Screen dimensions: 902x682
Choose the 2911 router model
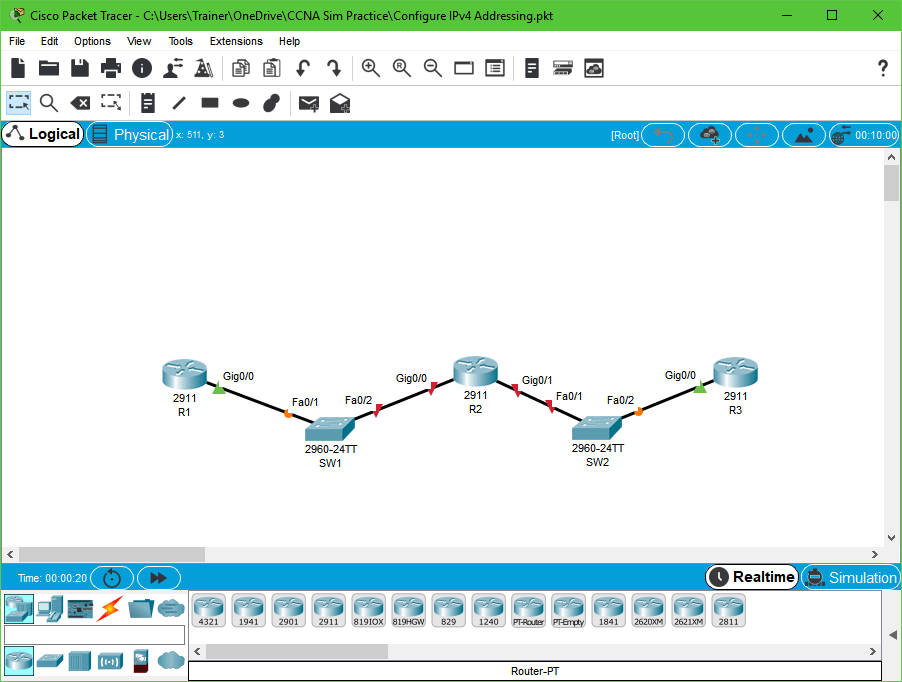coord(328,611)
